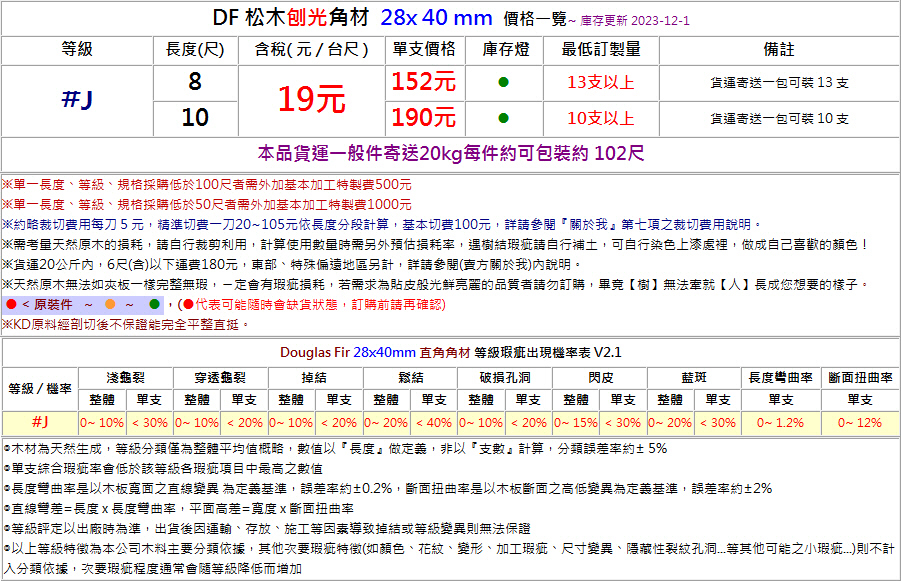
Task: Click the note 貨運寄送一包可裝 13 支
Action: [779, 83]
